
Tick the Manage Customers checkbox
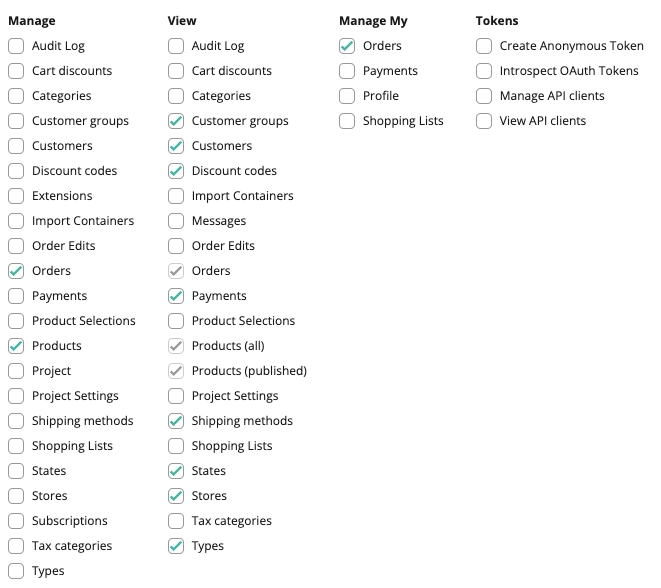point(16,146)
